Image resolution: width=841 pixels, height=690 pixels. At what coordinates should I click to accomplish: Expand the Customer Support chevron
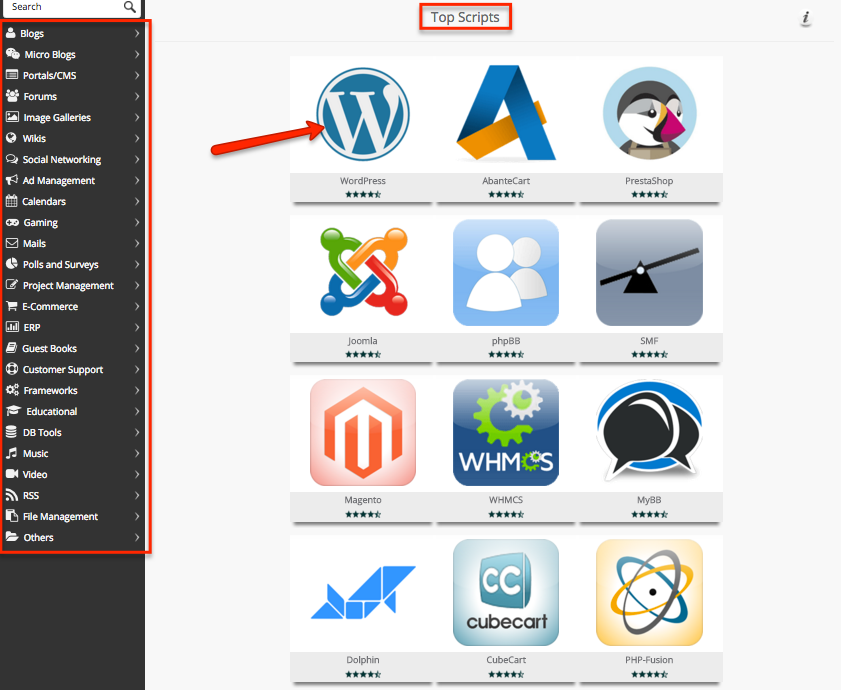pos(137,369)
